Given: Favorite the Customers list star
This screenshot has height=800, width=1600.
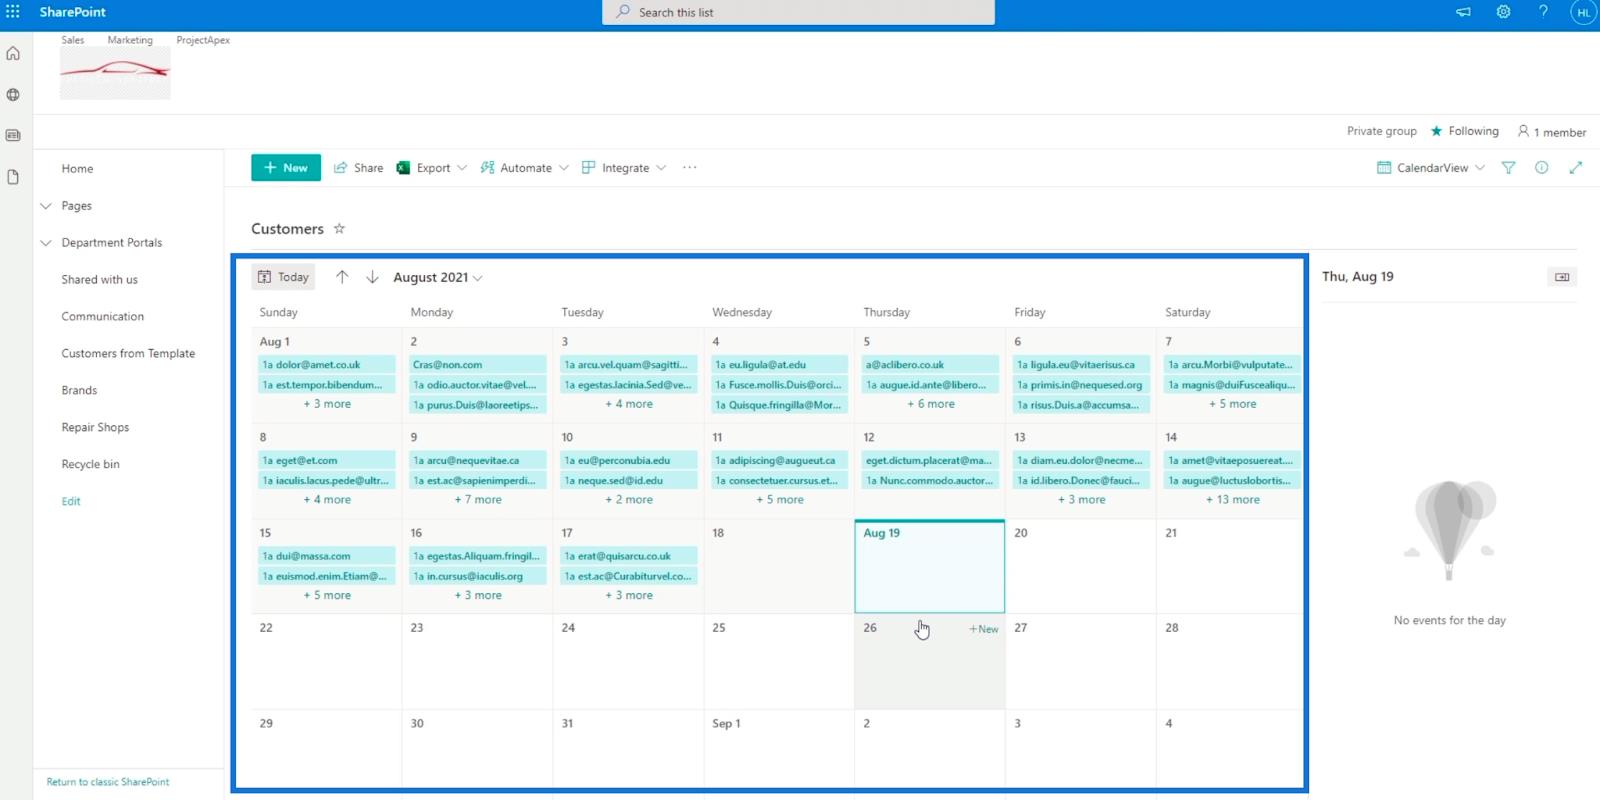Looking at the screenshot, I should [339, 228].
